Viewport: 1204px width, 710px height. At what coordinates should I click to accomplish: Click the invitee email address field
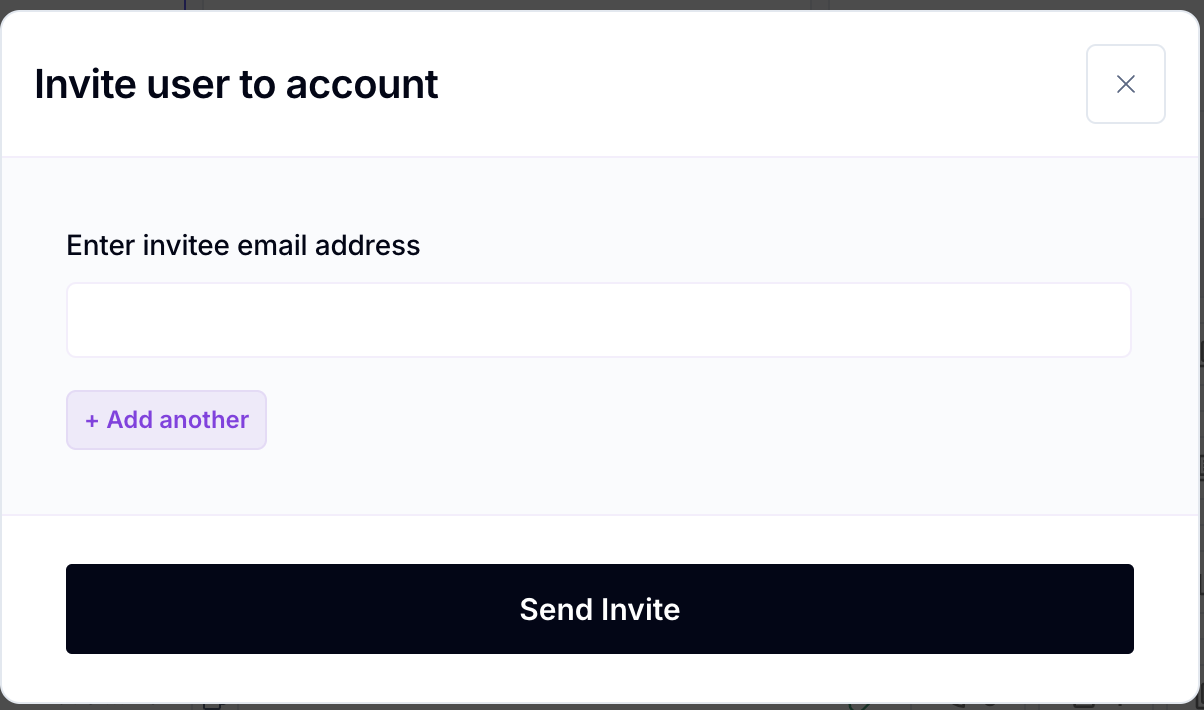pos(598,320)
